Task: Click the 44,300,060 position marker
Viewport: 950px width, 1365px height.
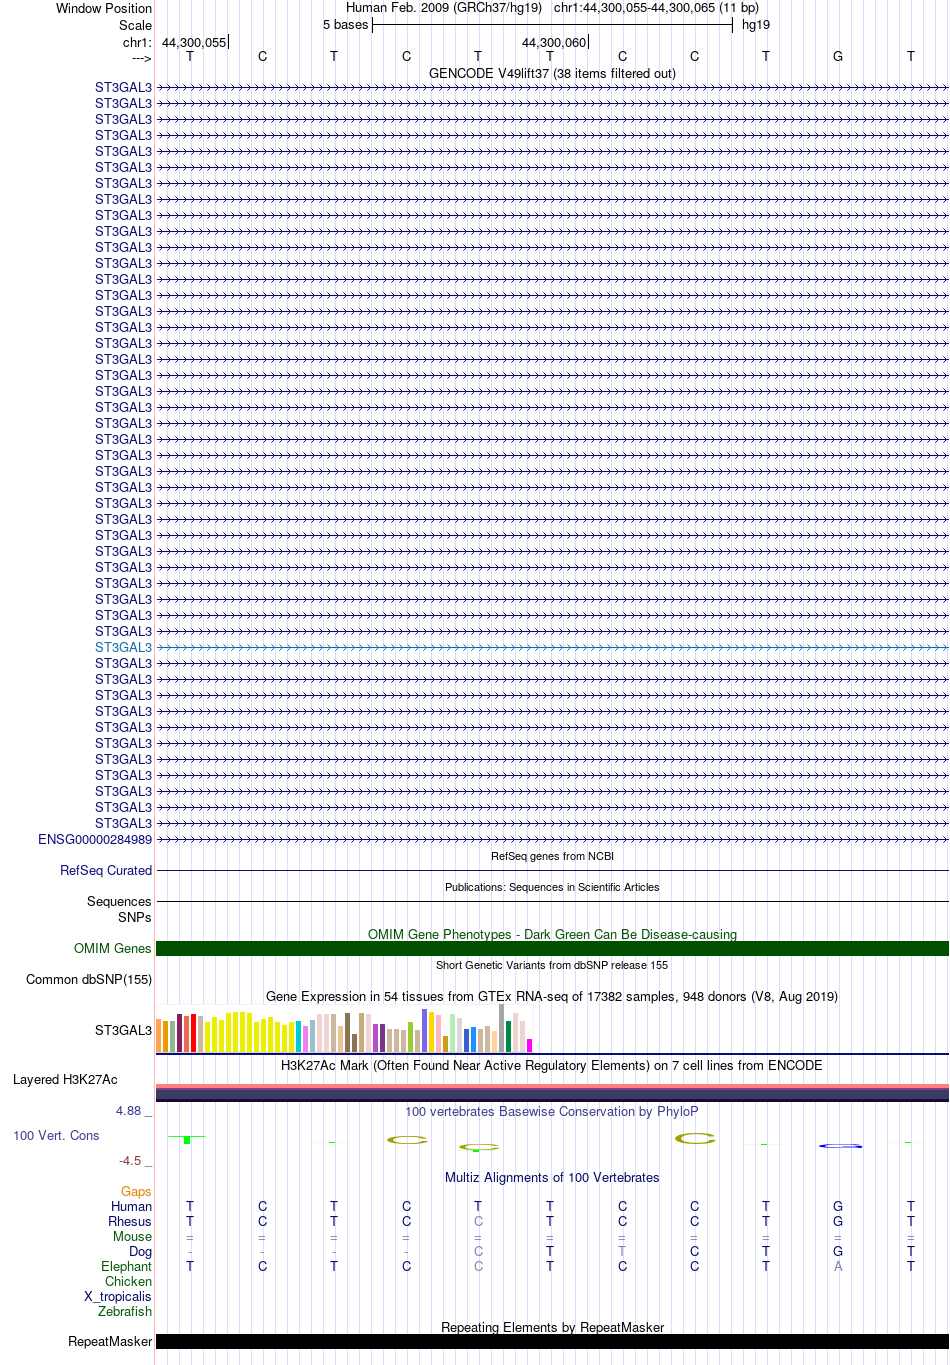Action: pos(554,42)
